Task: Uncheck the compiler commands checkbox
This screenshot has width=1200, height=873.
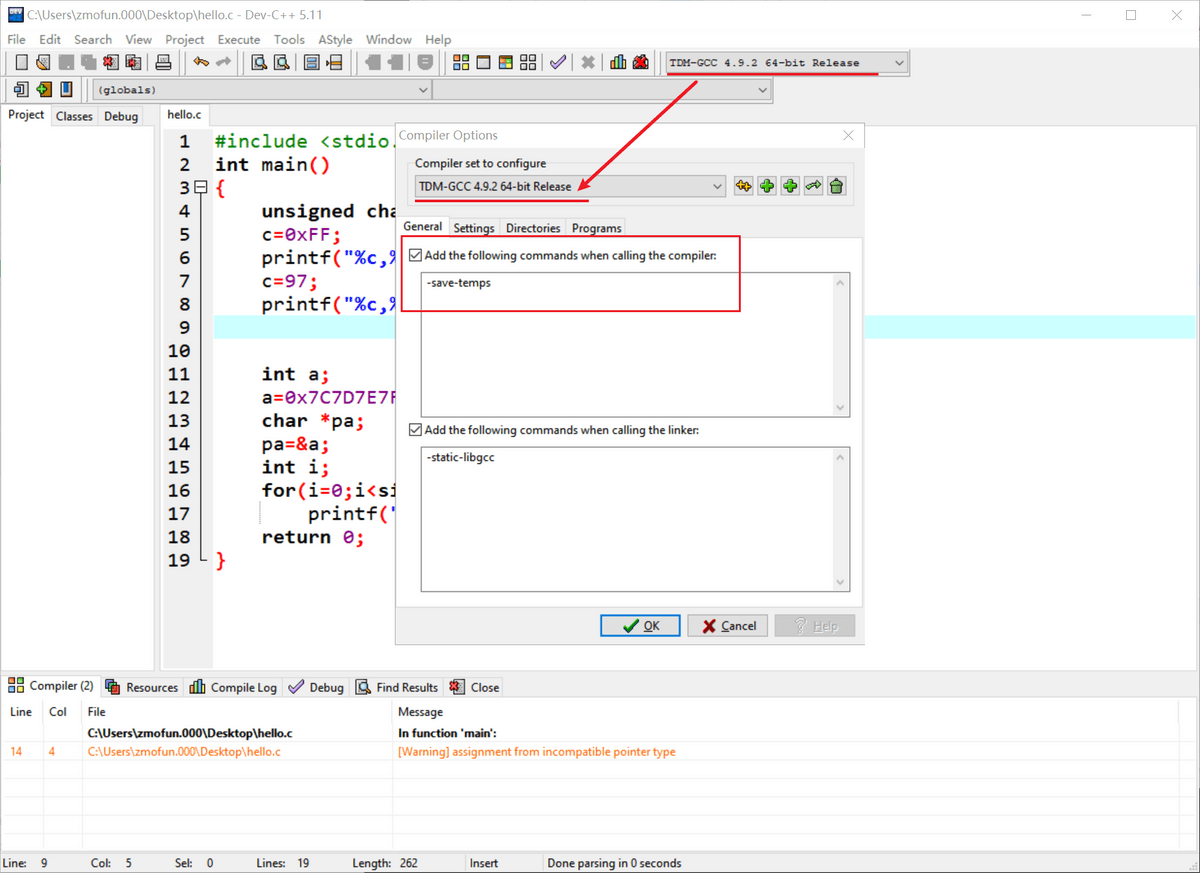Action: pyautogui.click(x=415, y=255)
